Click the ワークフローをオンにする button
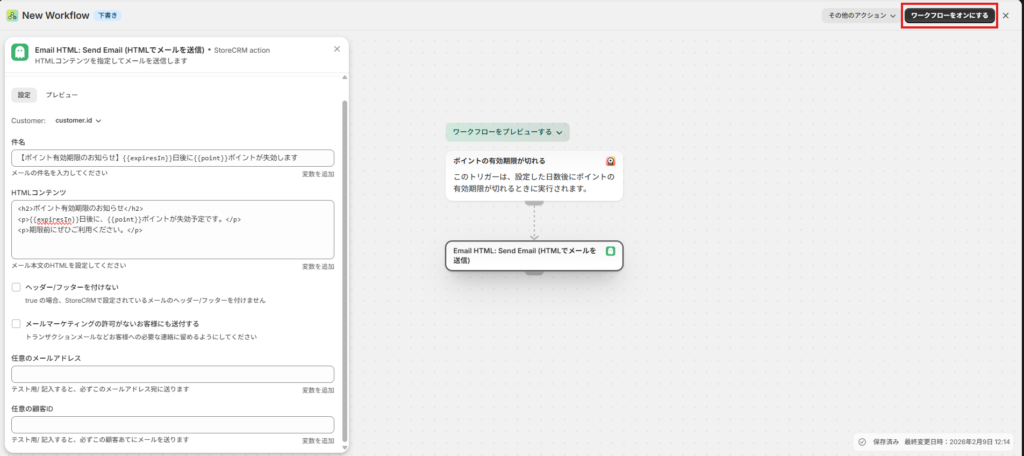The width and height of the screenshot is (1024, 456). [x=949, y=16]
